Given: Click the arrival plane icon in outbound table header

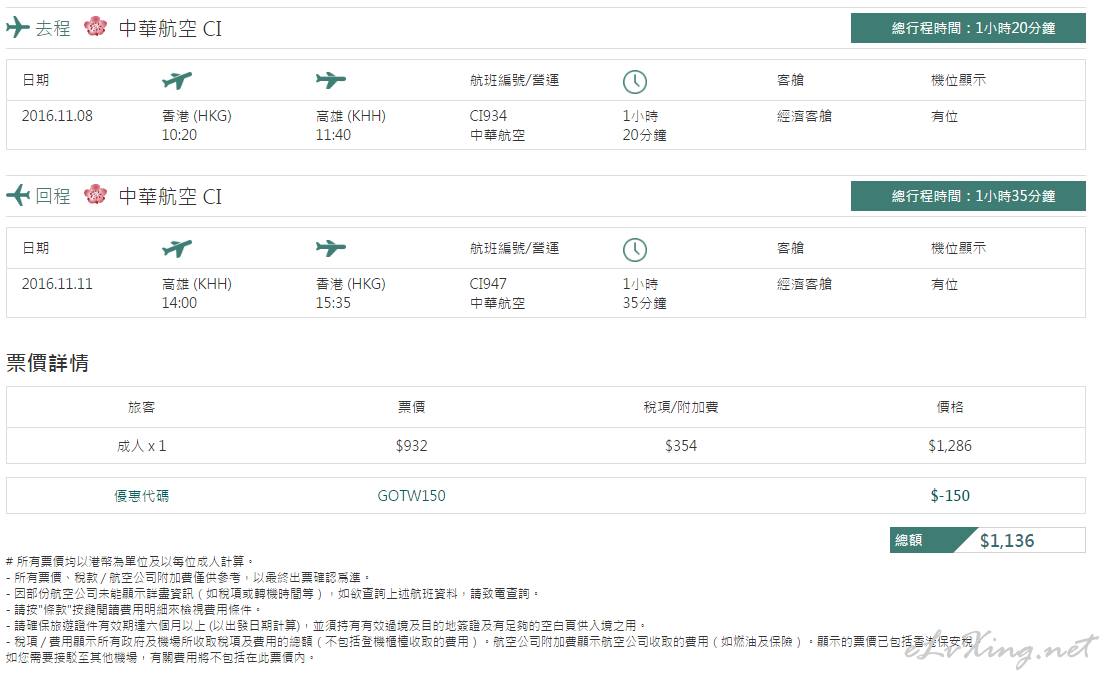Looking at the screenshot, I should (330, 80).
